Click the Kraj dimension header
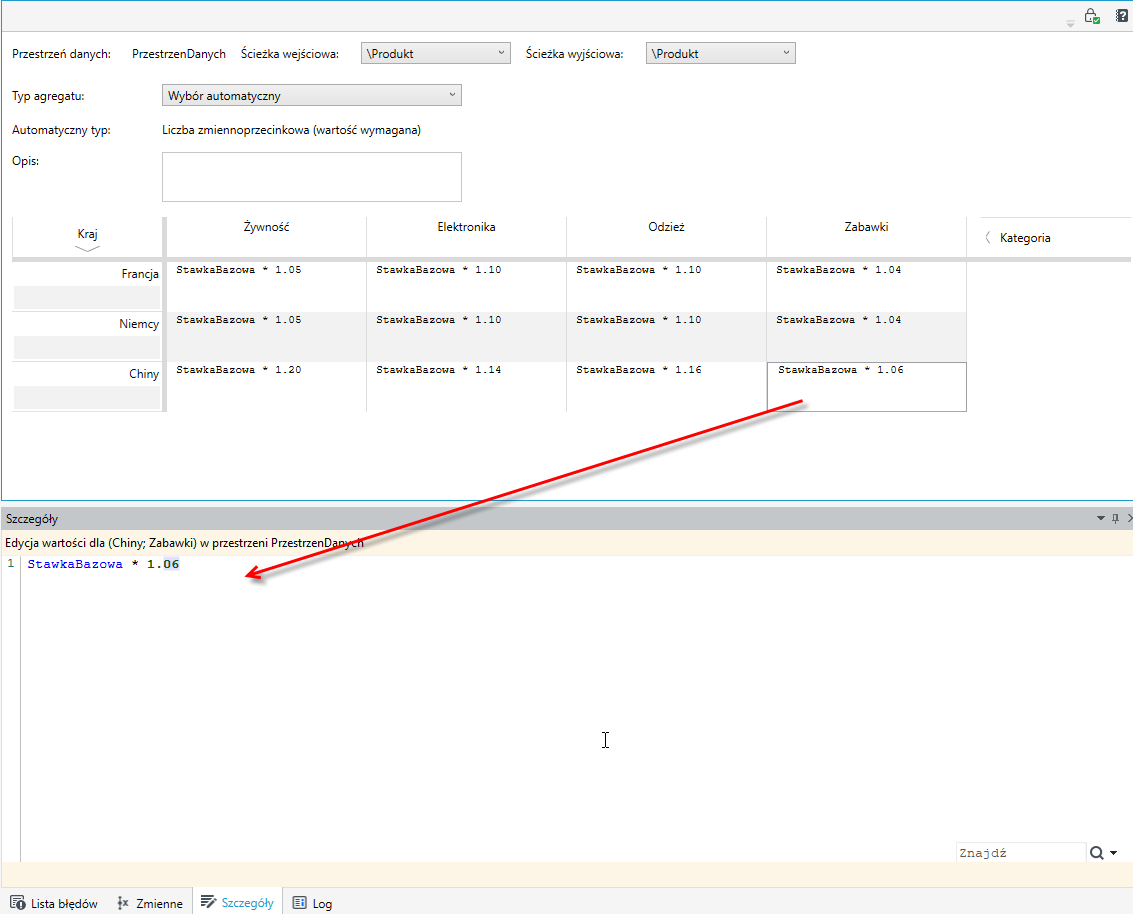The width and height of the screenshot is (1133, 914). click(87, 233)
